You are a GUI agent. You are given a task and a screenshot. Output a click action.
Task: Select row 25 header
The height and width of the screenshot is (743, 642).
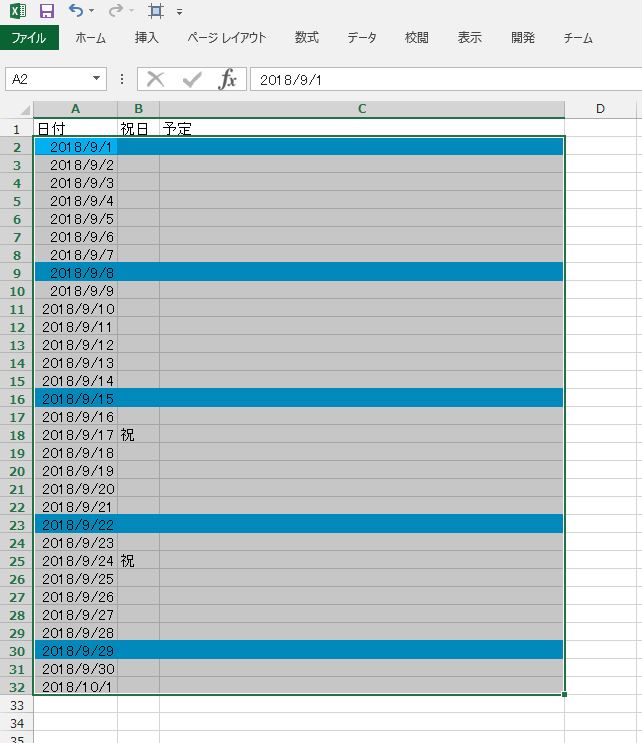point(17,562)
